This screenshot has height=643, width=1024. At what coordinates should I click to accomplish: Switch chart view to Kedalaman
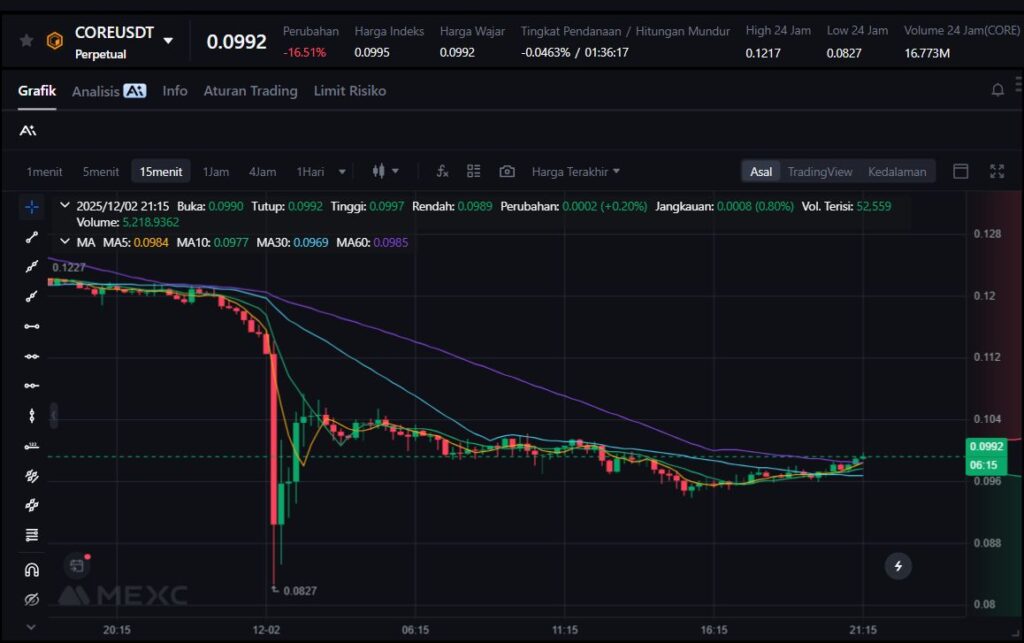tap(897, 171)
